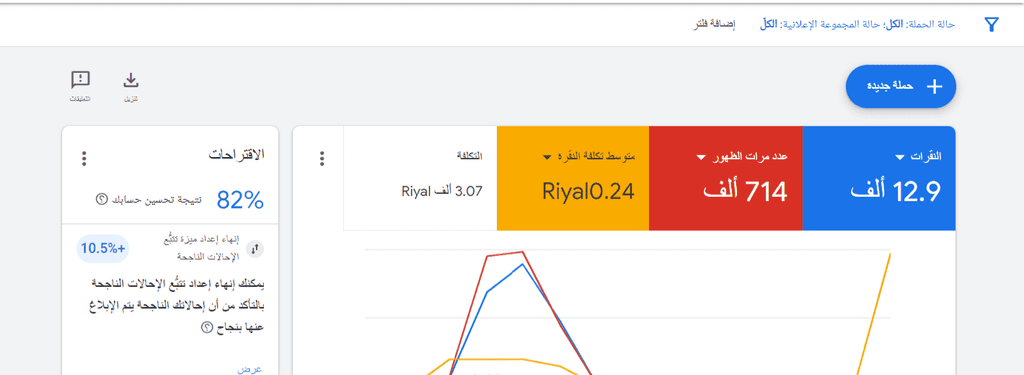Image resolution: width=1024 pixels, height=375 pixels.
Task: Open the three-dot menu on the الاقتراحات card
Action: 84,159
